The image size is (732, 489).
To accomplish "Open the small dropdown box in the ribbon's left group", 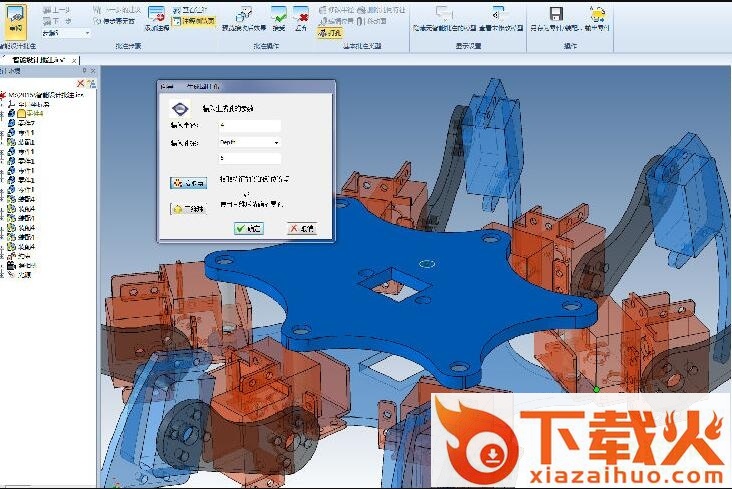I will pos(66,33).
